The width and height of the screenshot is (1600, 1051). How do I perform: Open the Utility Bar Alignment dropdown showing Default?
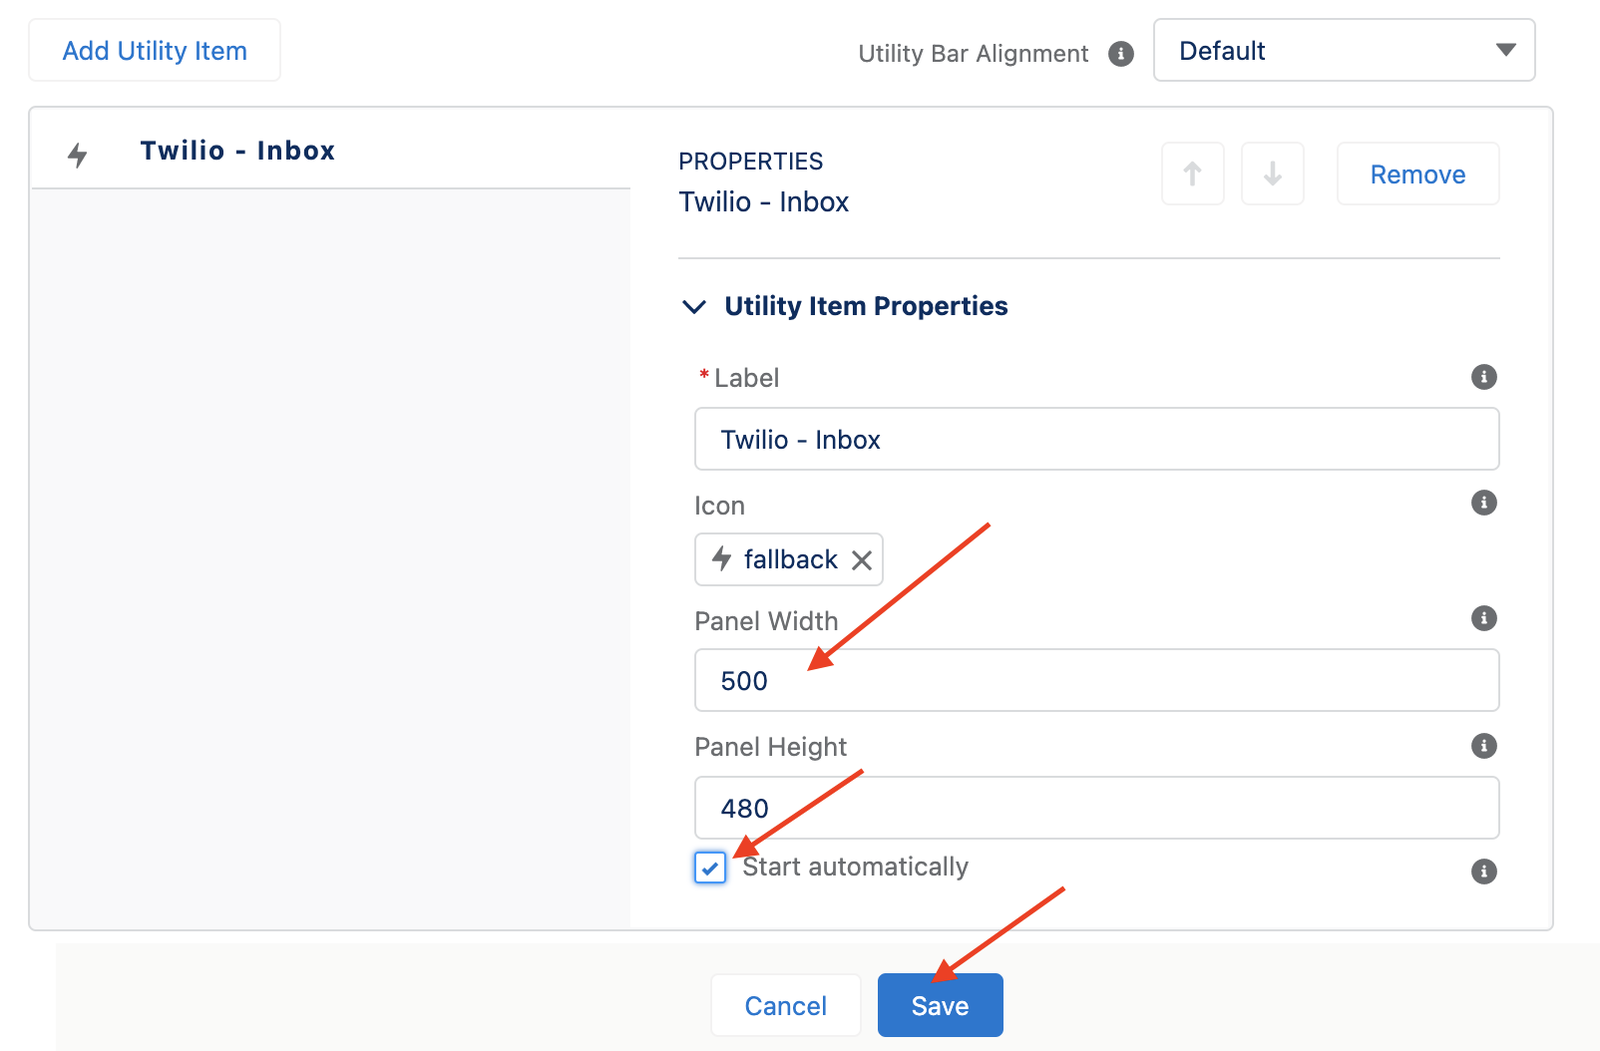pos(1343,50)
